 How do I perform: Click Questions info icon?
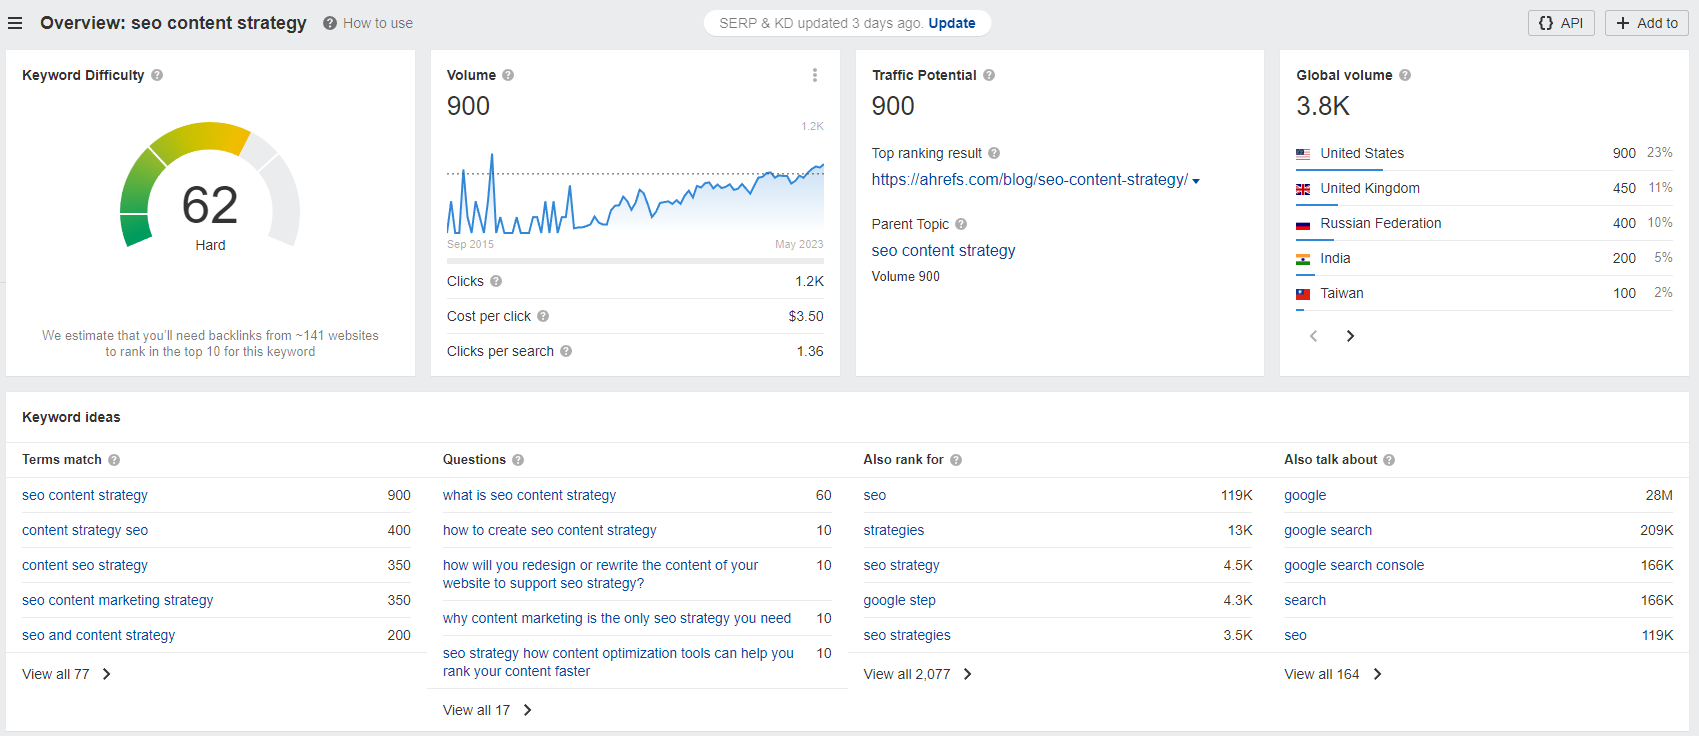(x=518, y=460)
